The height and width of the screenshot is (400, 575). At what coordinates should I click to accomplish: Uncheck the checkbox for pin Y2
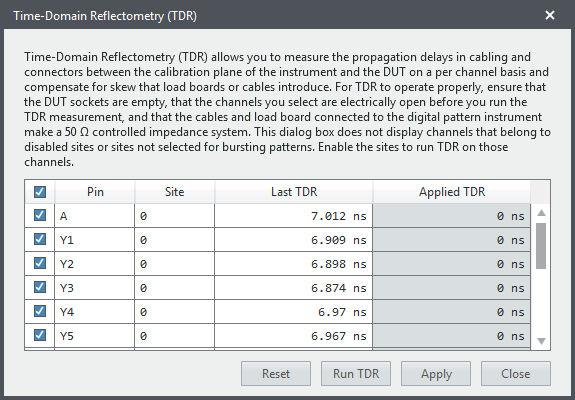40,263
